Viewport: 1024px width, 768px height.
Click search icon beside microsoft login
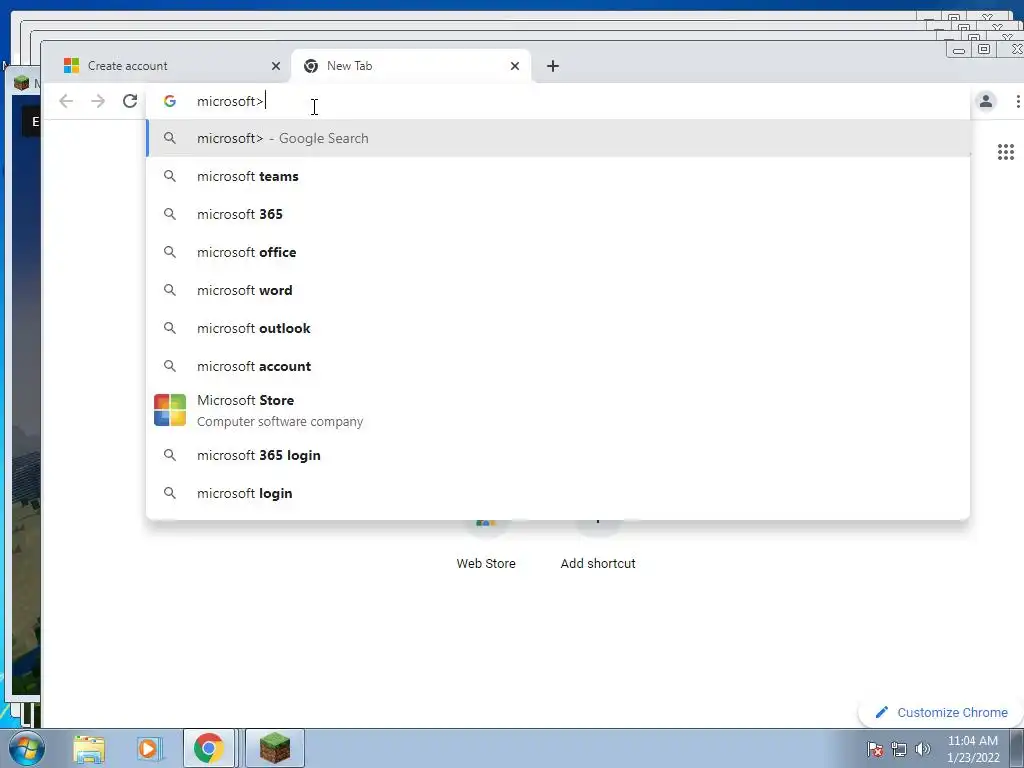170,493
